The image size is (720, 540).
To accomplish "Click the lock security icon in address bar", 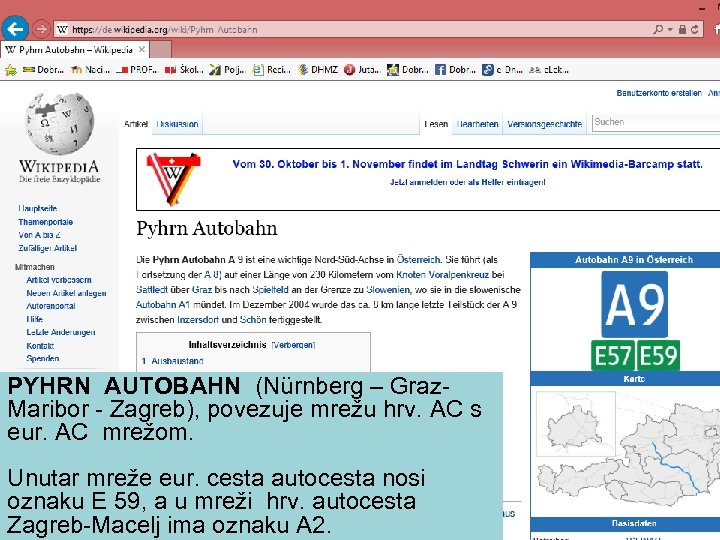I will pos(682,29).
